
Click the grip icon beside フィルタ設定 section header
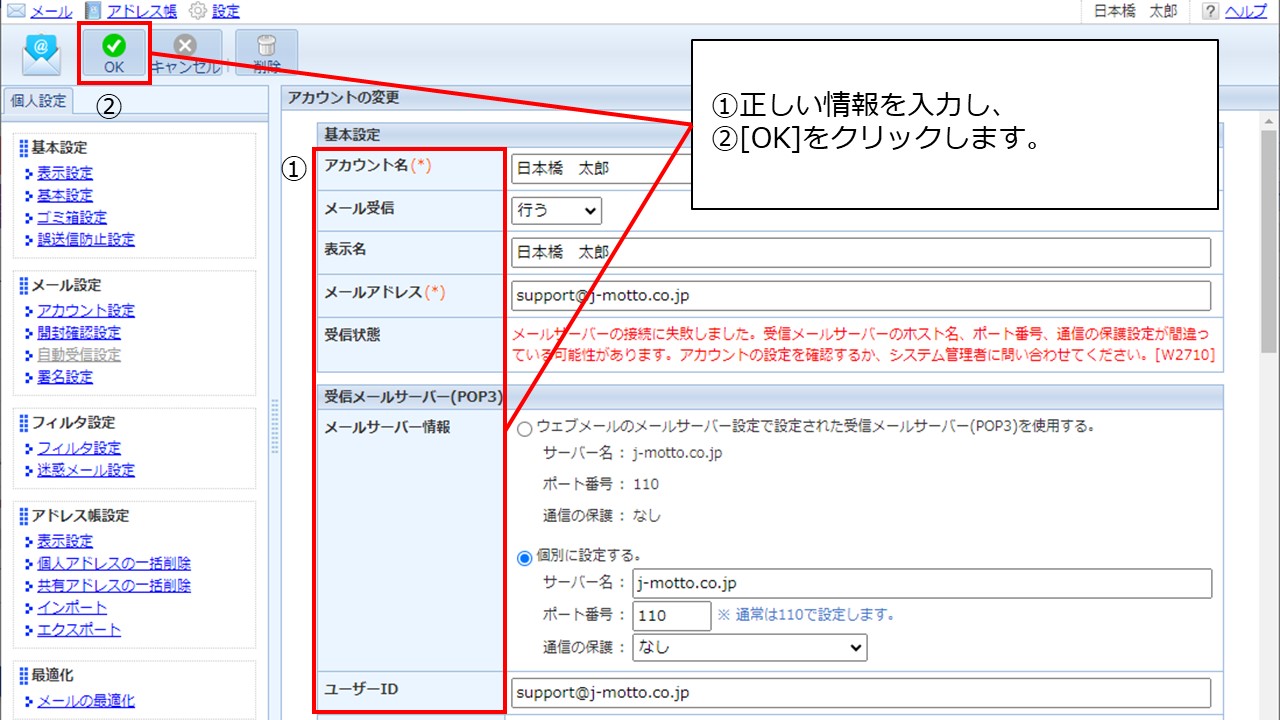[x=24, y=423]
